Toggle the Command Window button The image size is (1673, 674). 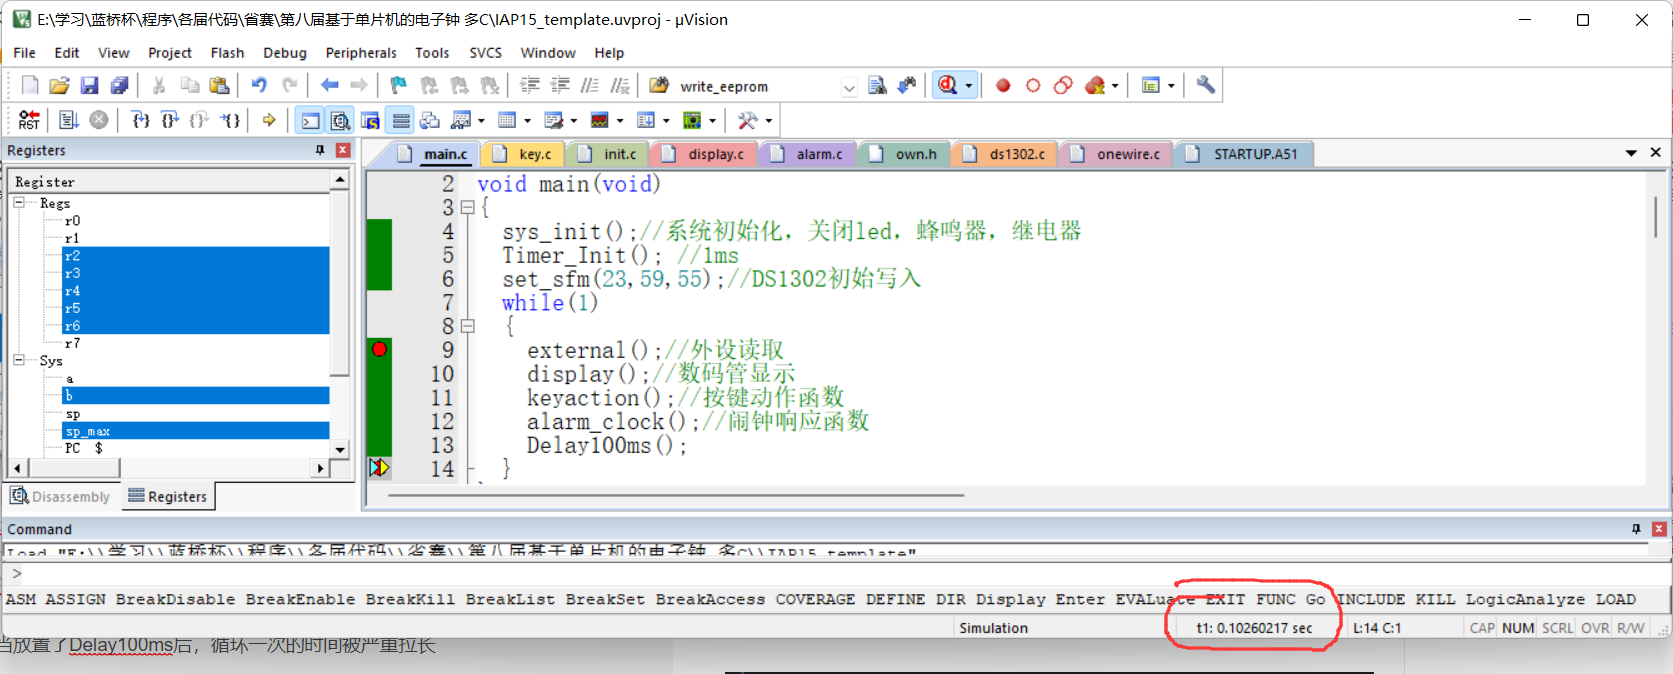click(x=311, y=121)
